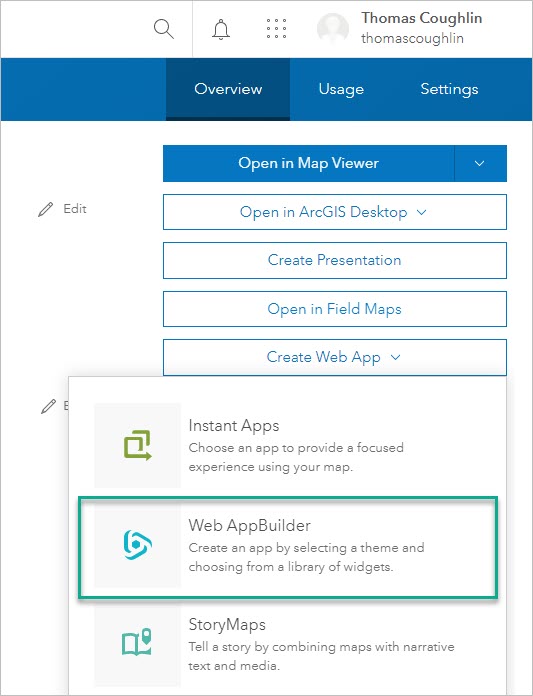This screenshot has height=696, width=533.
Task: Click the Edit link text
Action: 75,209
